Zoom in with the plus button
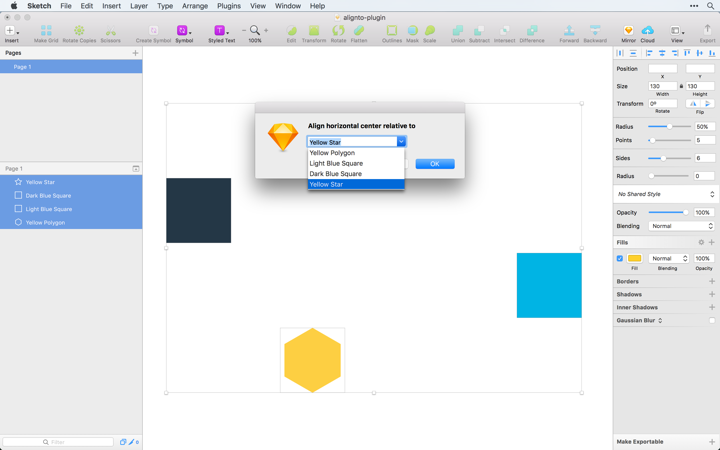The width and height of the screenshot is (720, 450). pos(266,31)
